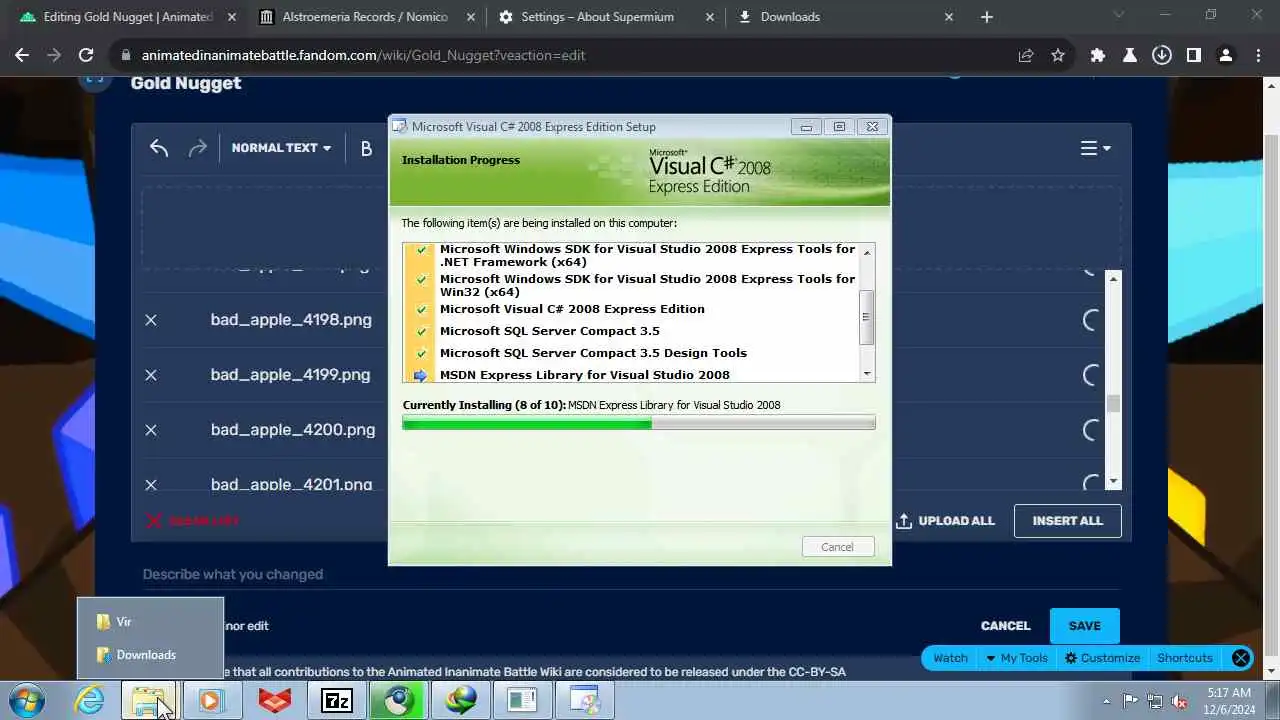This screenshot has width=1280, height=720.
Task: Click the redo arrow in wiki editor
Action: point(198,148)
